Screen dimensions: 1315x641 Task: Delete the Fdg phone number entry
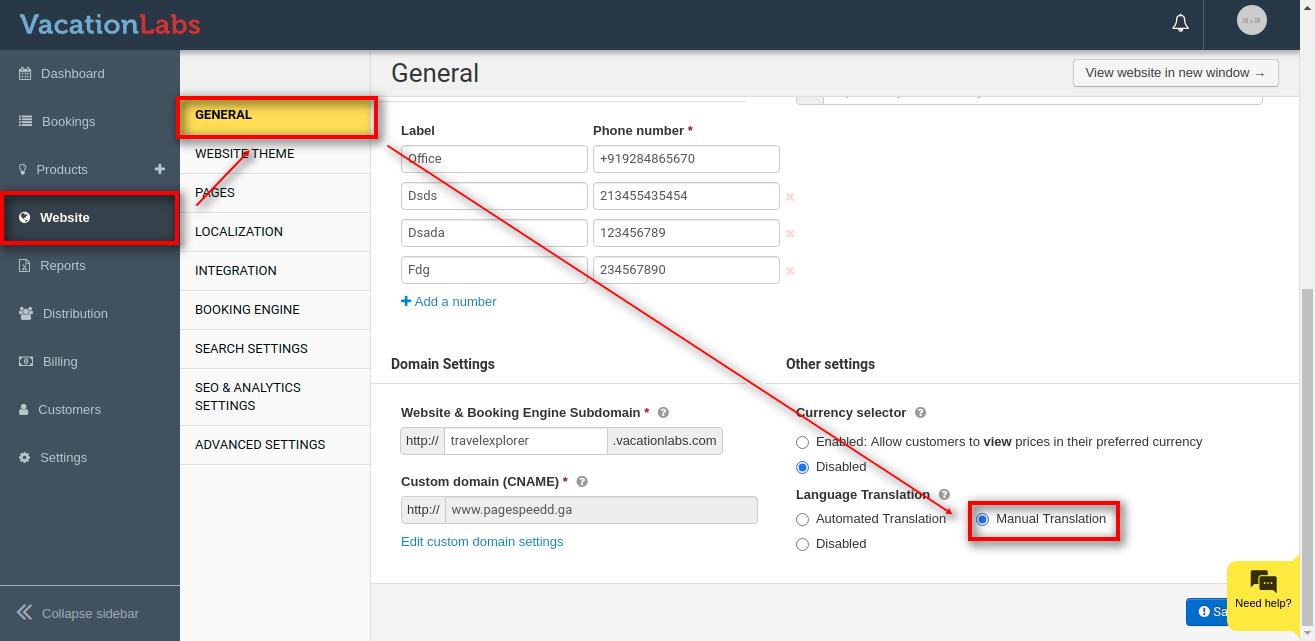[x=790, y=271]
